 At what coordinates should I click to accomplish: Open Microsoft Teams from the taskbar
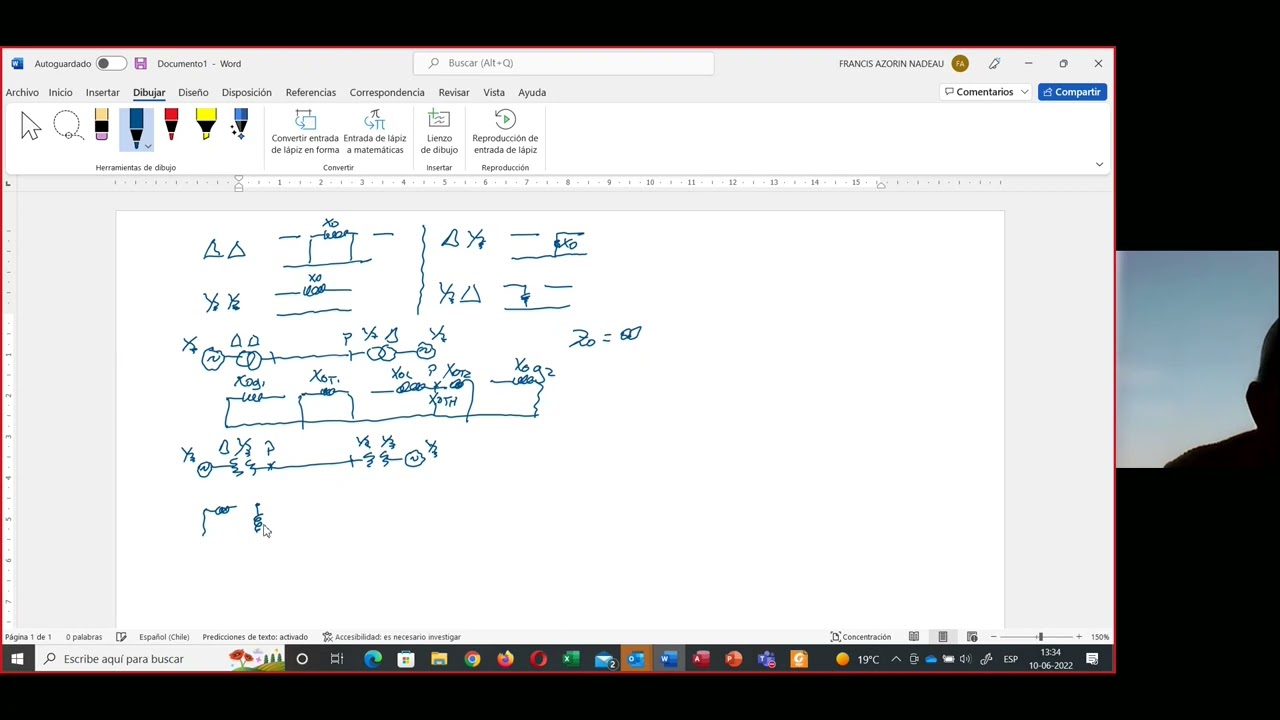tap(767, 659)
